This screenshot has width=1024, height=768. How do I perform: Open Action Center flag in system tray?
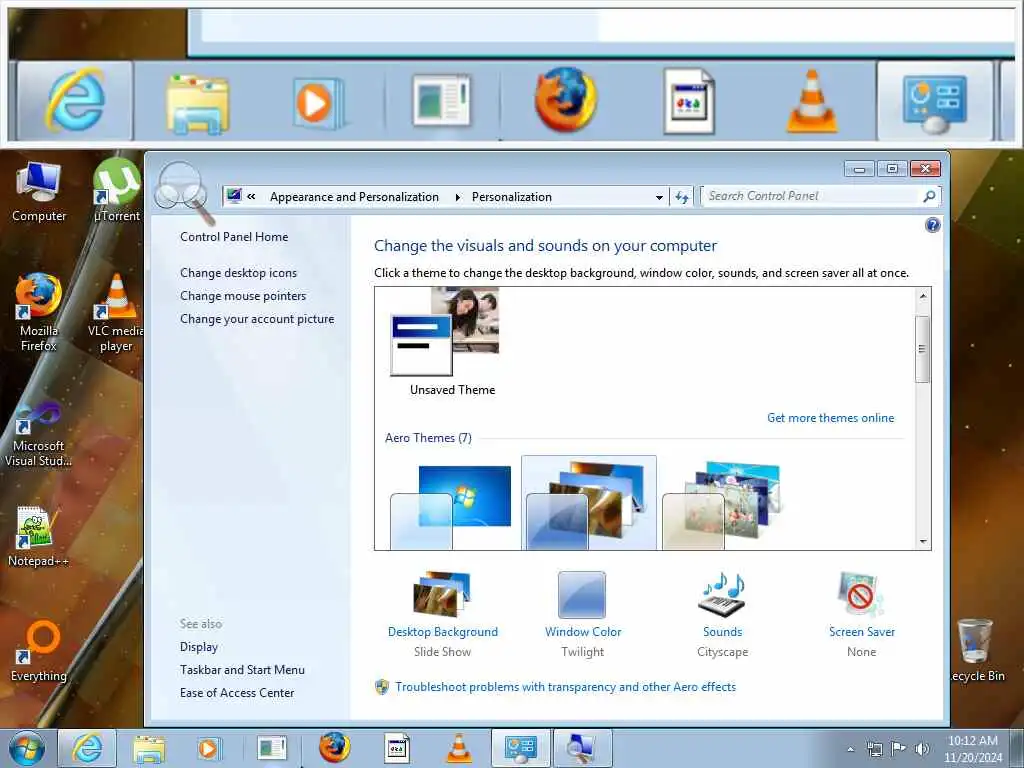pos(899,749)
